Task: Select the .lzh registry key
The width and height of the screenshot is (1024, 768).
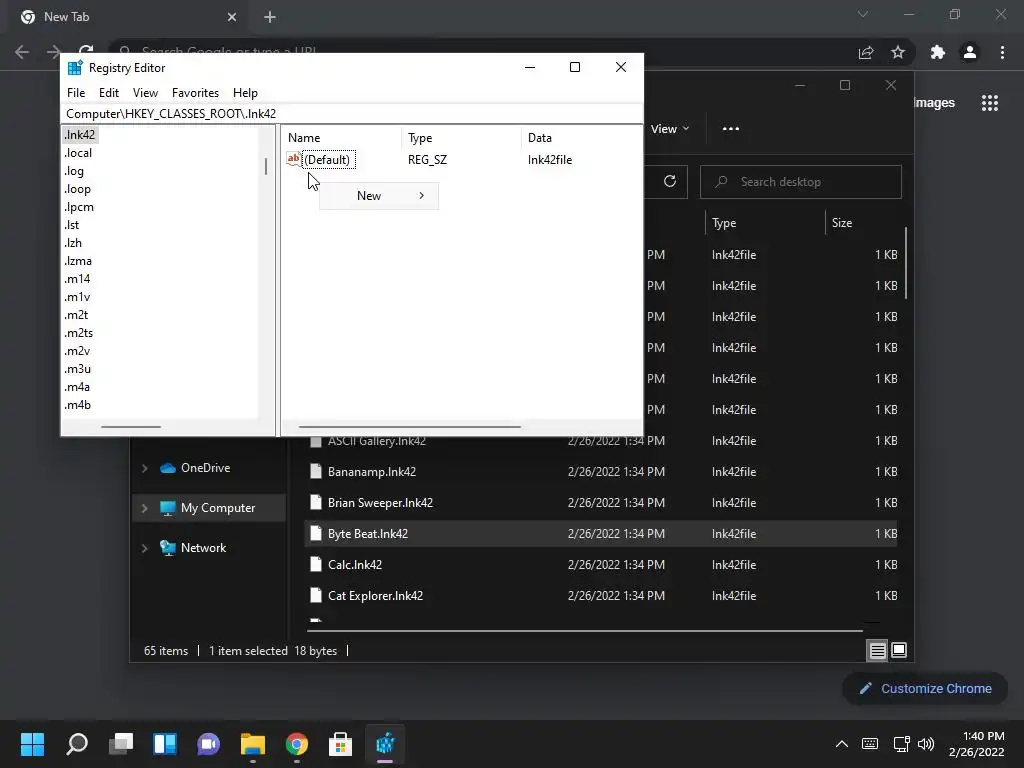Action: (73, 243)
